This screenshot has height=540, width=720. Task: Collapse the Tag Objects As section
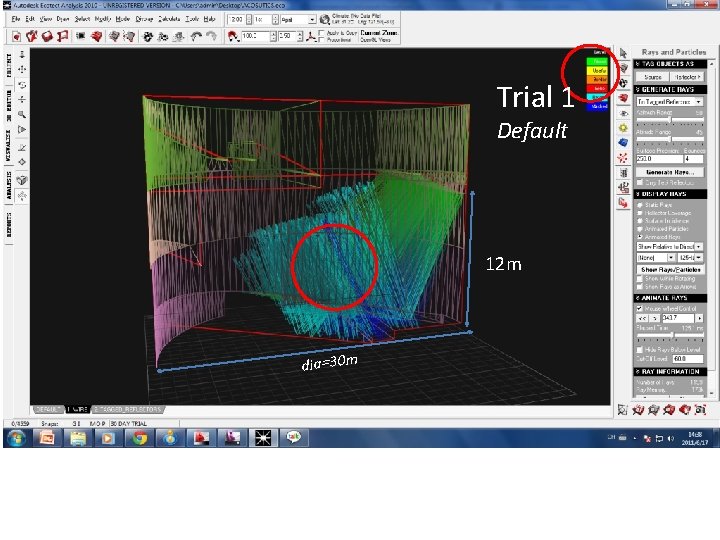tap(670, 64)
